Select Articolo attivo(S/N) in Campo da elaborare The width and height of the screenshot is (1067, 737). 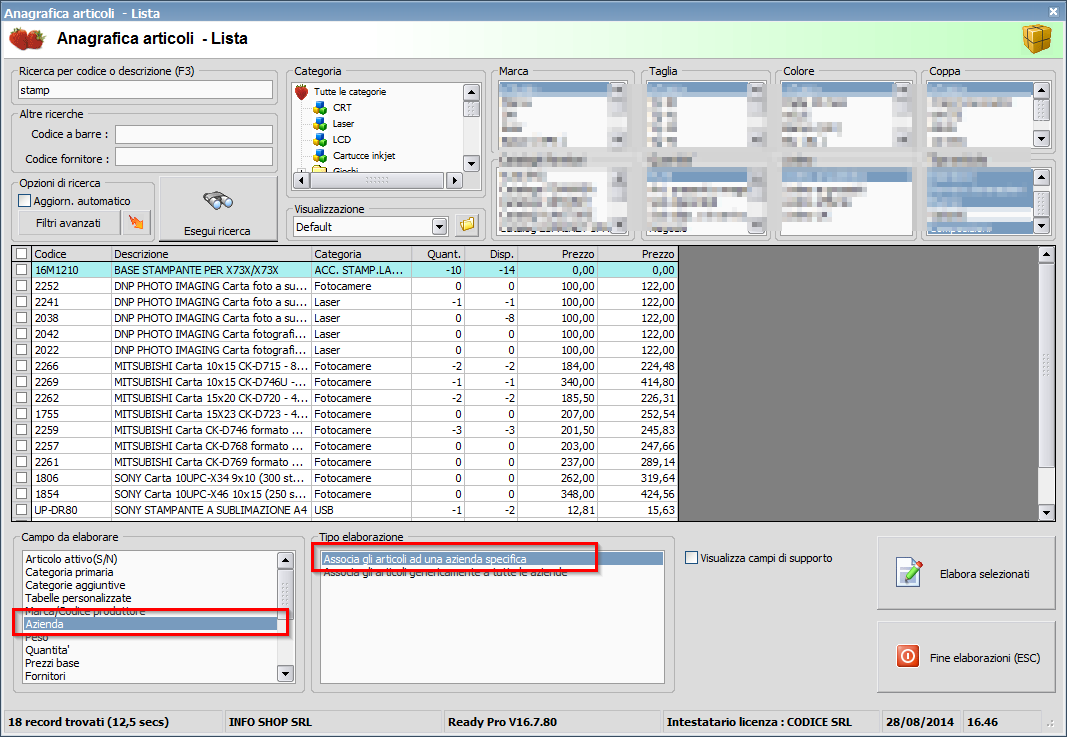[x=71, y=559]
